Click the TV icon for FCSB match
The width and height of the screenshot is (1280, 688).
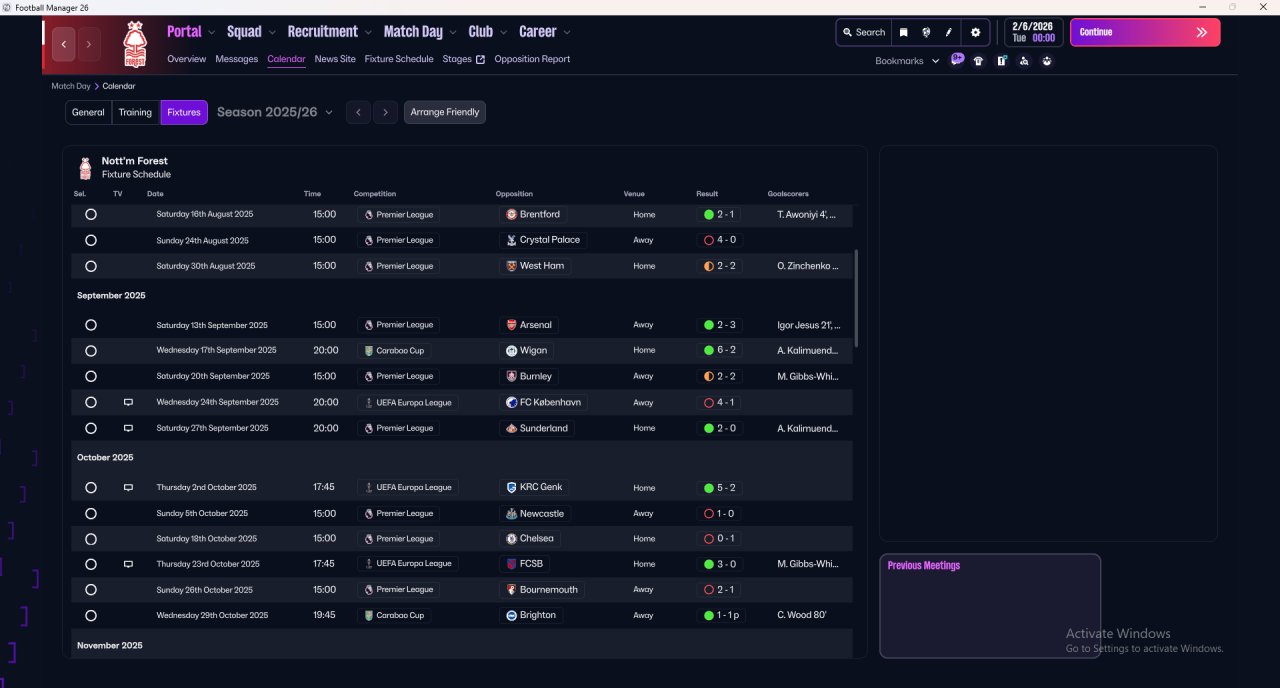128,564
